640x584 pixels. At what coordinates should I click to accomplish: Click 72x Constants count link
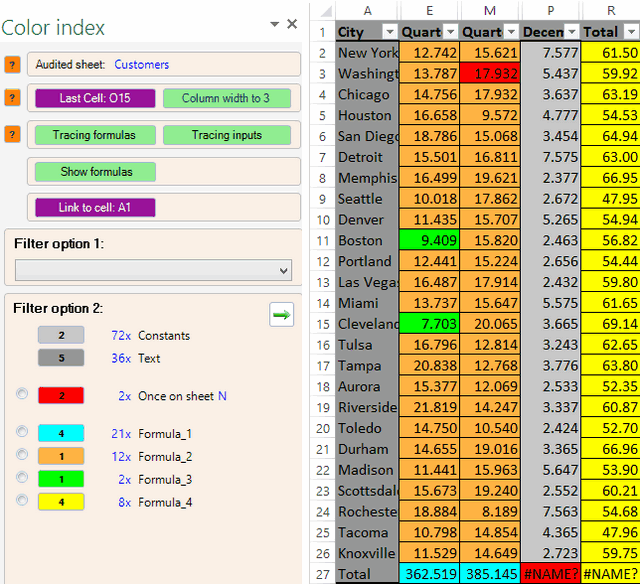tap(121, 335)
